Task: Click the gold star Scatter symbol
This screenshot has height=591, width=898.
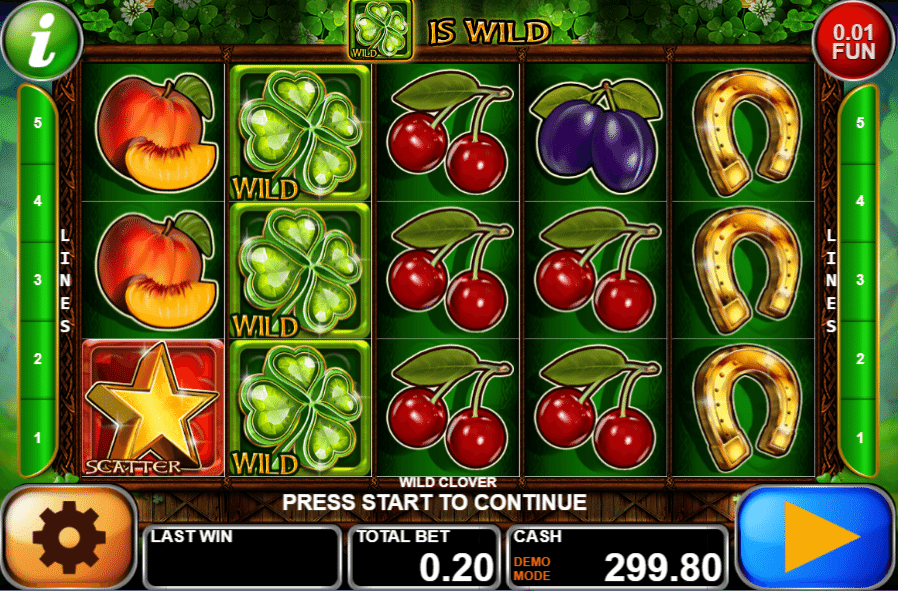Action: click(x=153, y=407)
